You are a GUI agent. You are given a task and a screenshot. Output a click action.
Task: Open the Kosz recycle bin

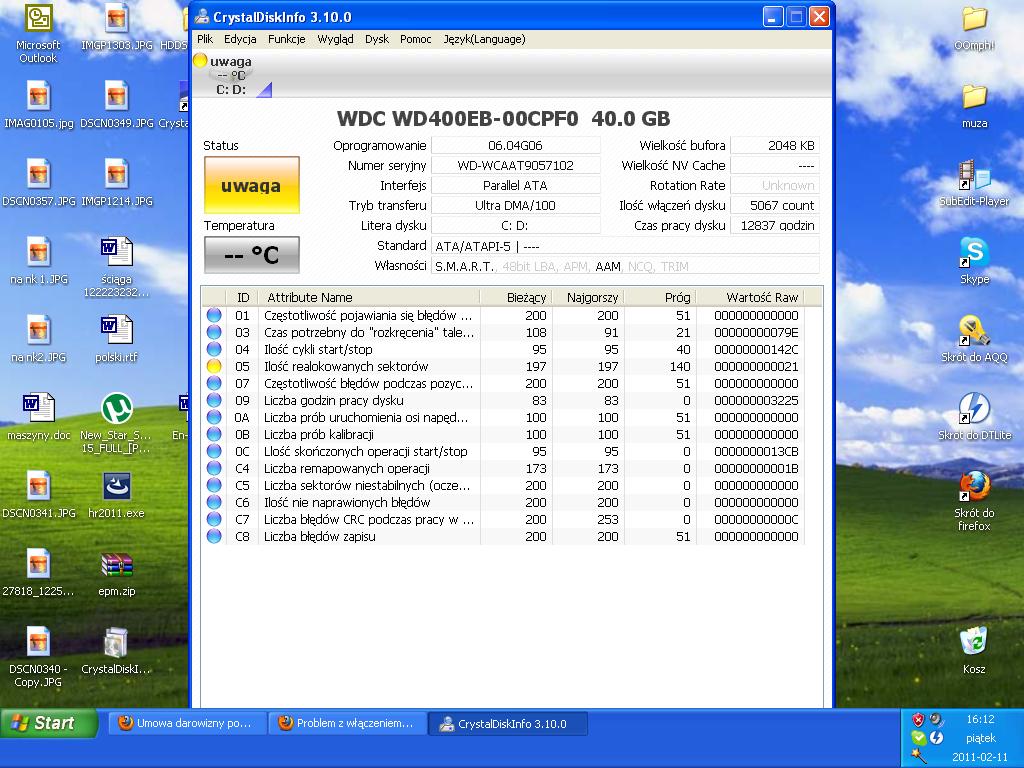click(x=974, y=651)
